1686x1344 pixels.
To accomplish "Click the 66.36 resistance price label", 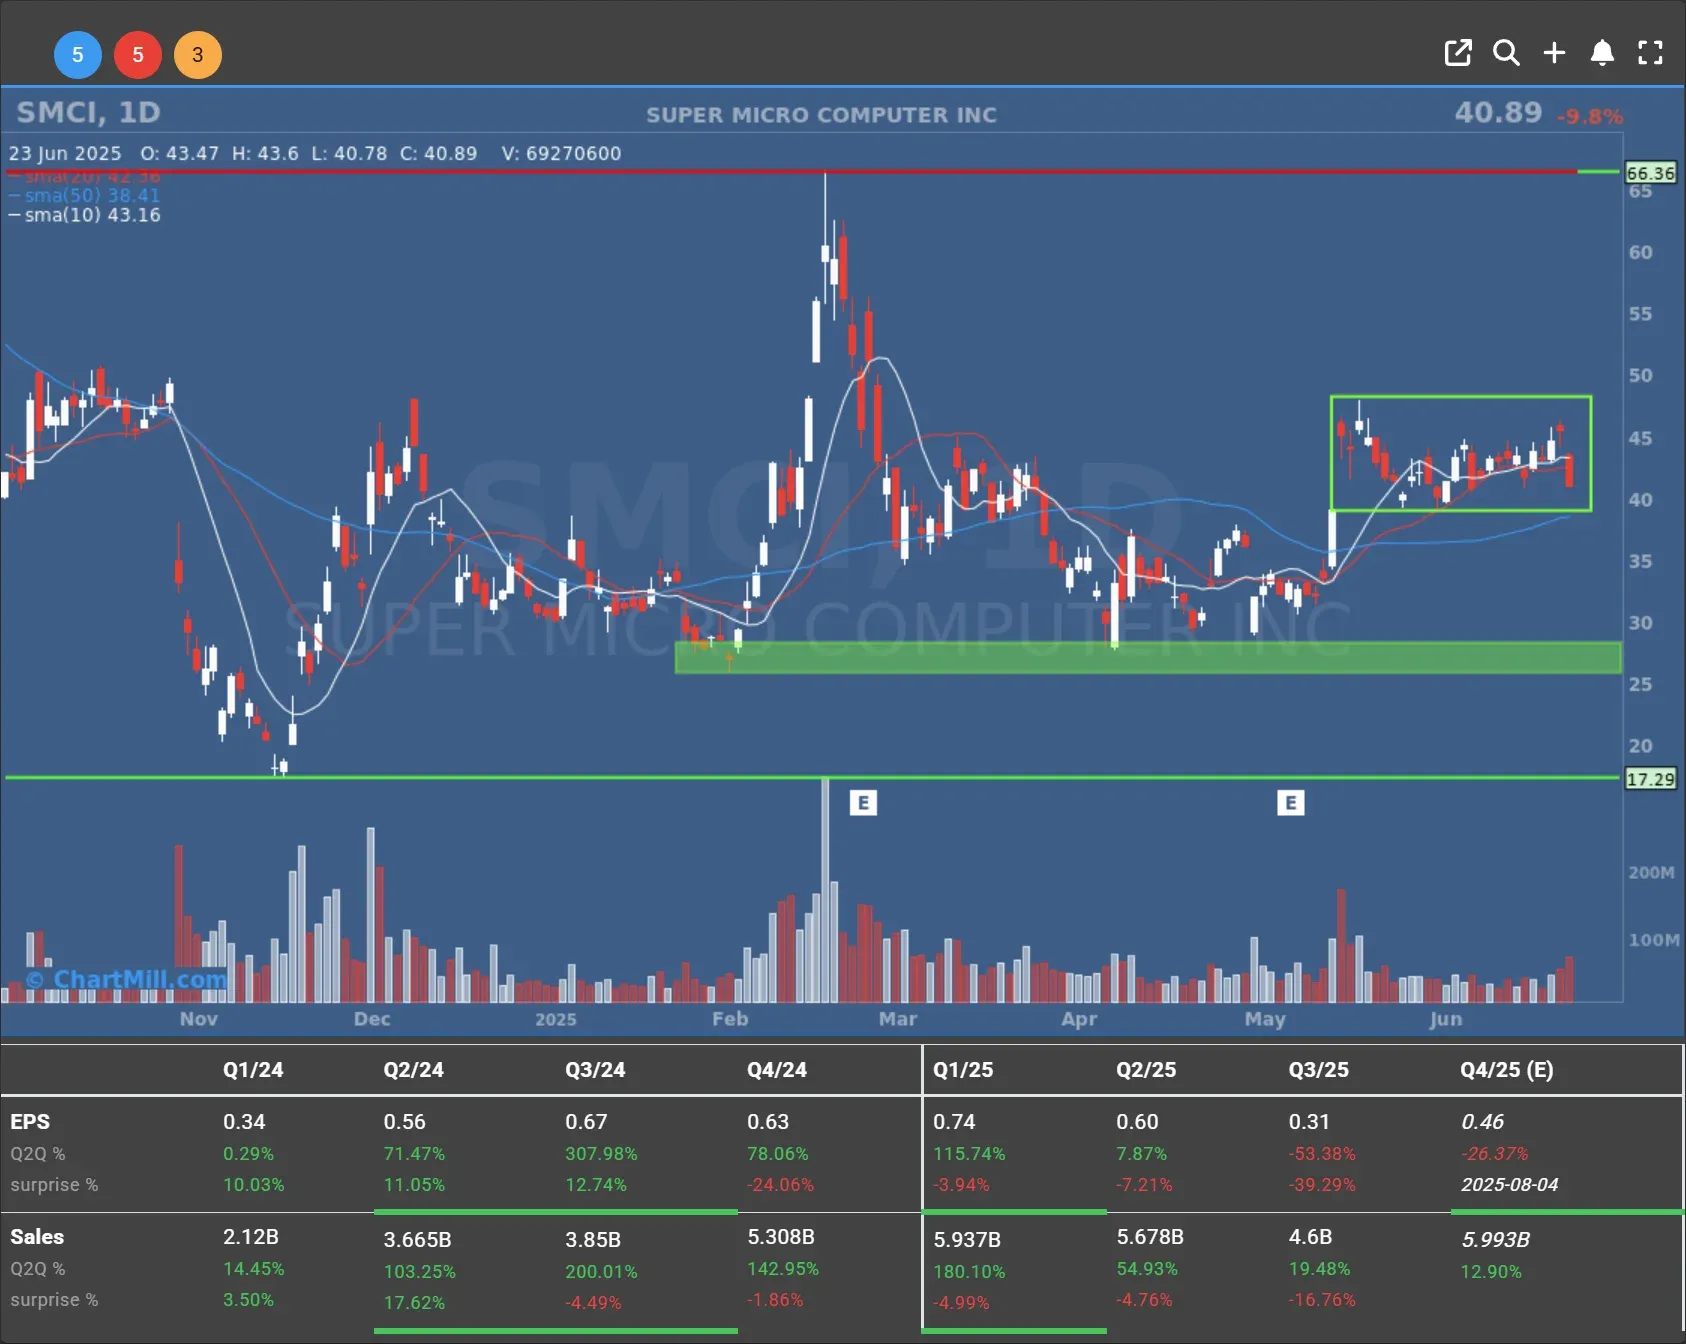I will 1650,173.
